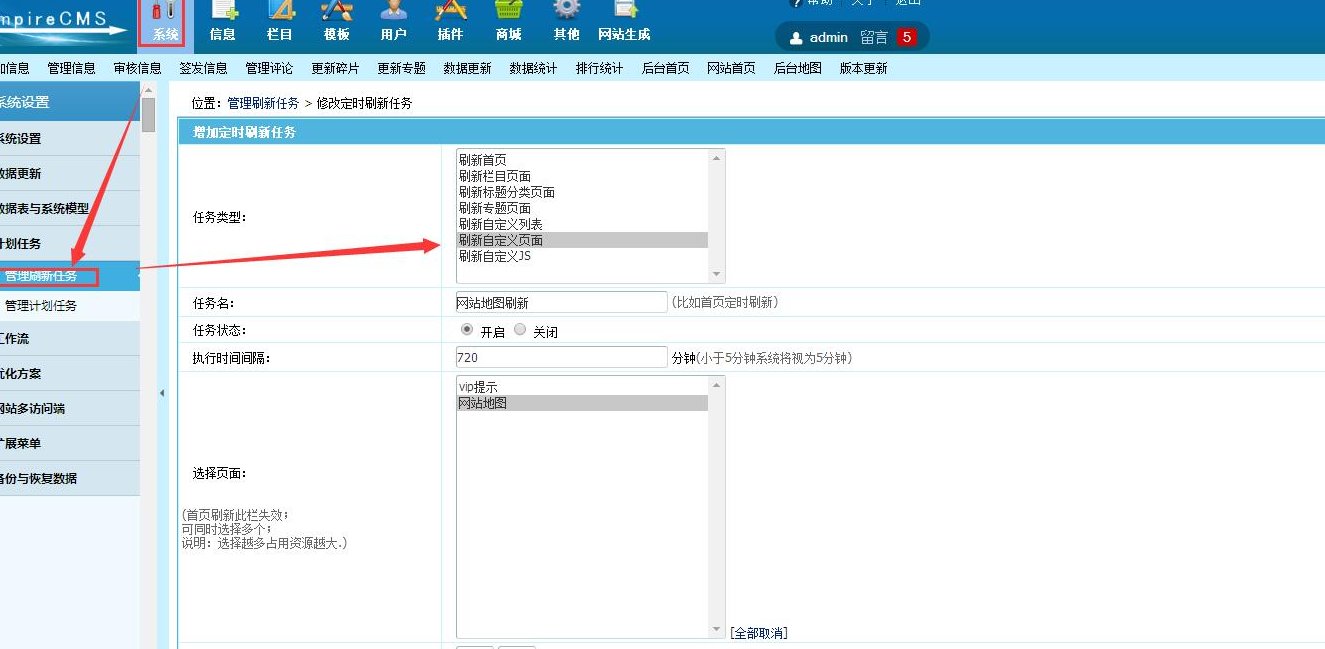Image resolution: width=1325 pixels, height=649 pixels.
Task: Click the admin user icon
Action: [x=796, y=38]
